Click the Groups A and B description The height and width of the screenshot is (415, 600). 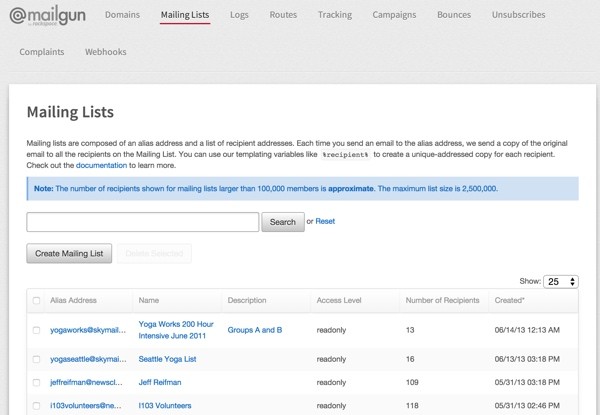click(255, 330)
